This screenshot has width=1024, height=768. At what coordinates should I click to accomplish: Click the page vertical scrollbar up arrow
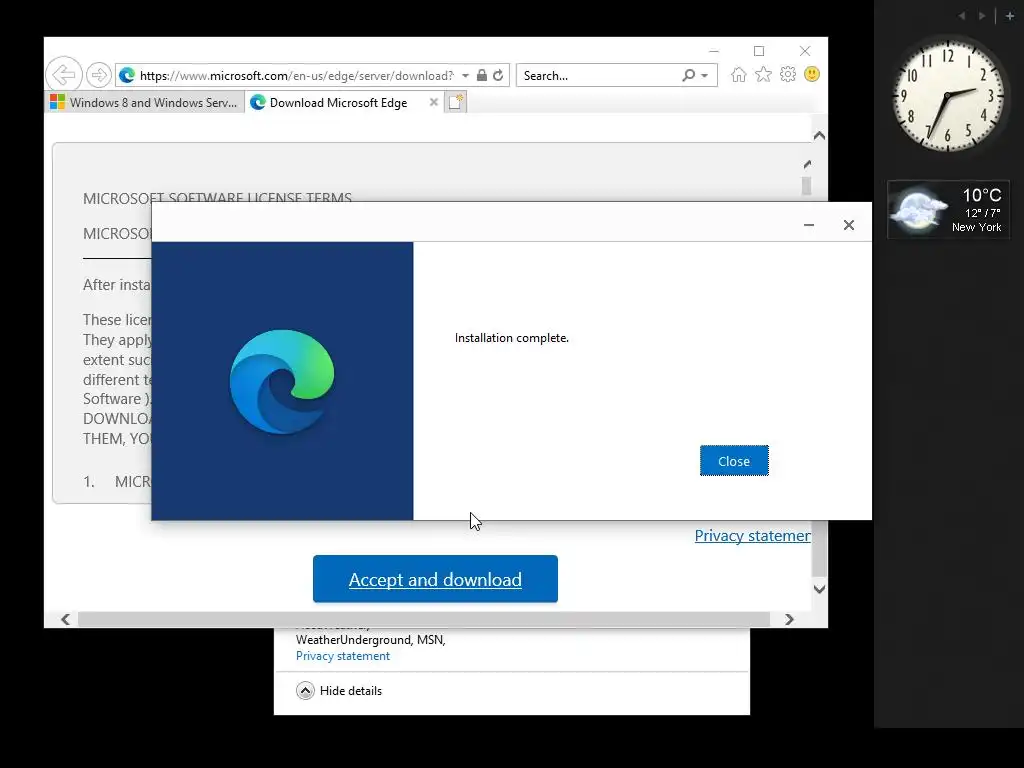pyautogui.click(x=819, y=136)
